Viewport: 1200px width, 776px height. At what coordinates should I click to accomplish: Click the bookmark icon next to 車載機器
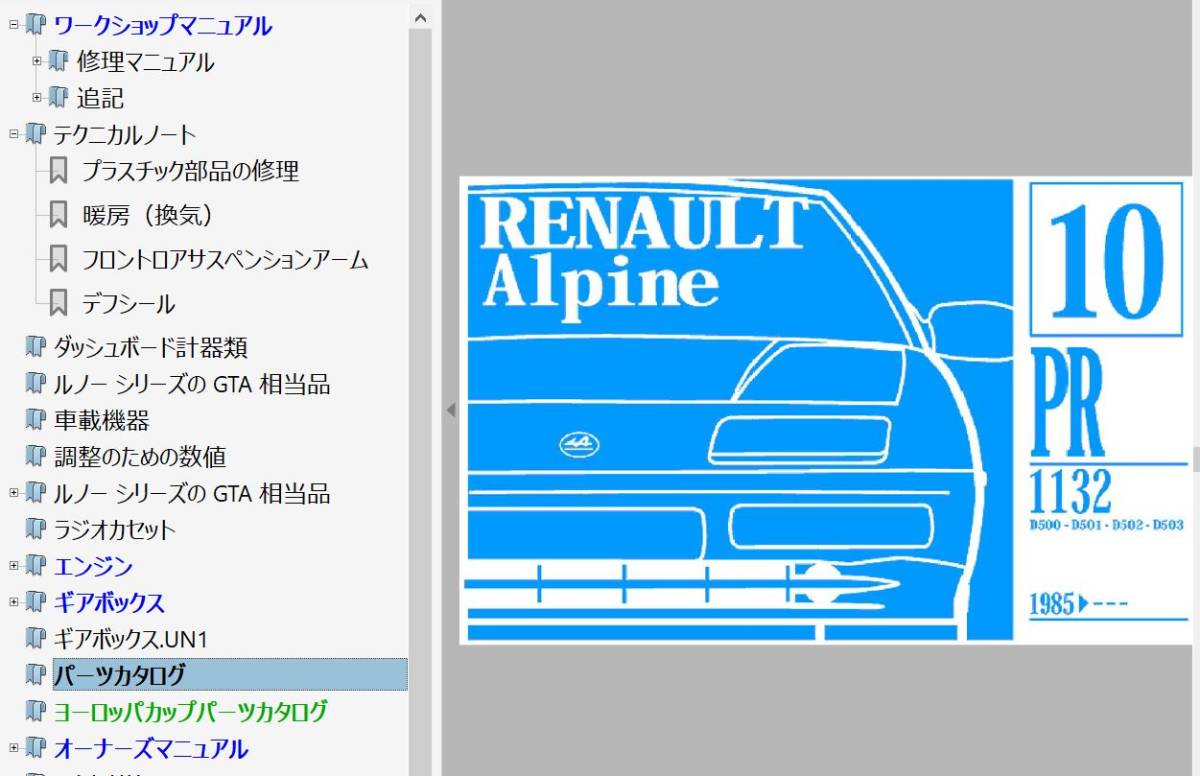click(x=36, y=420)
